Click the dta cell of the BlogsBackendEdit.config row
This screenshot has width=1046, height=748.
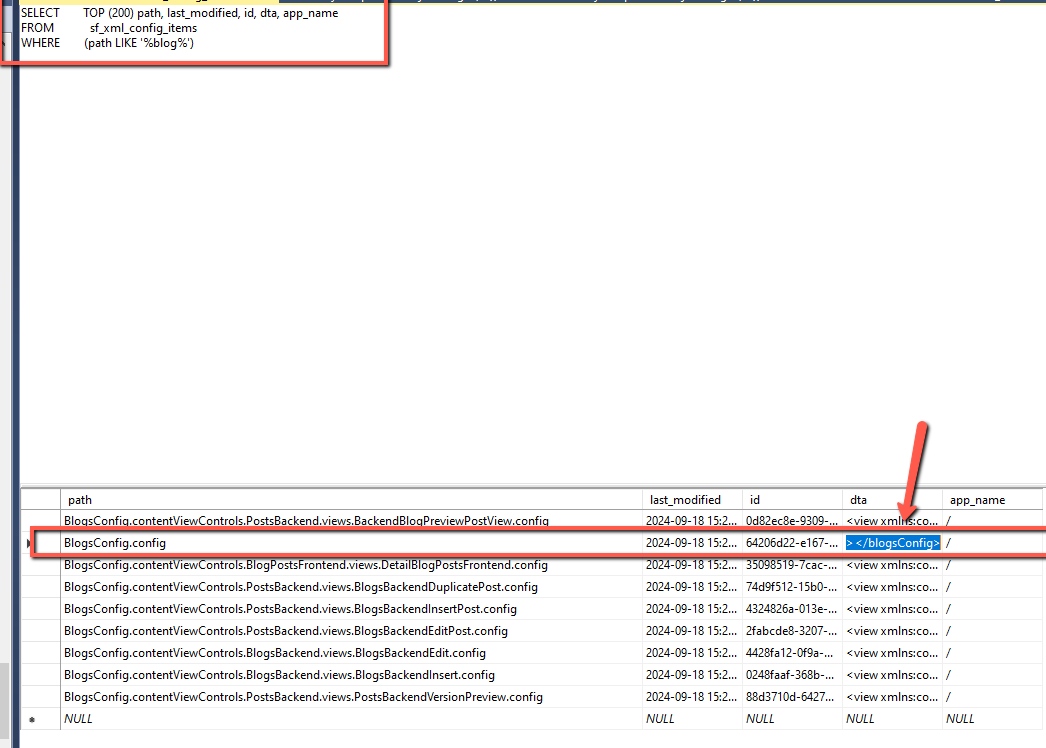tap(892, 653)
